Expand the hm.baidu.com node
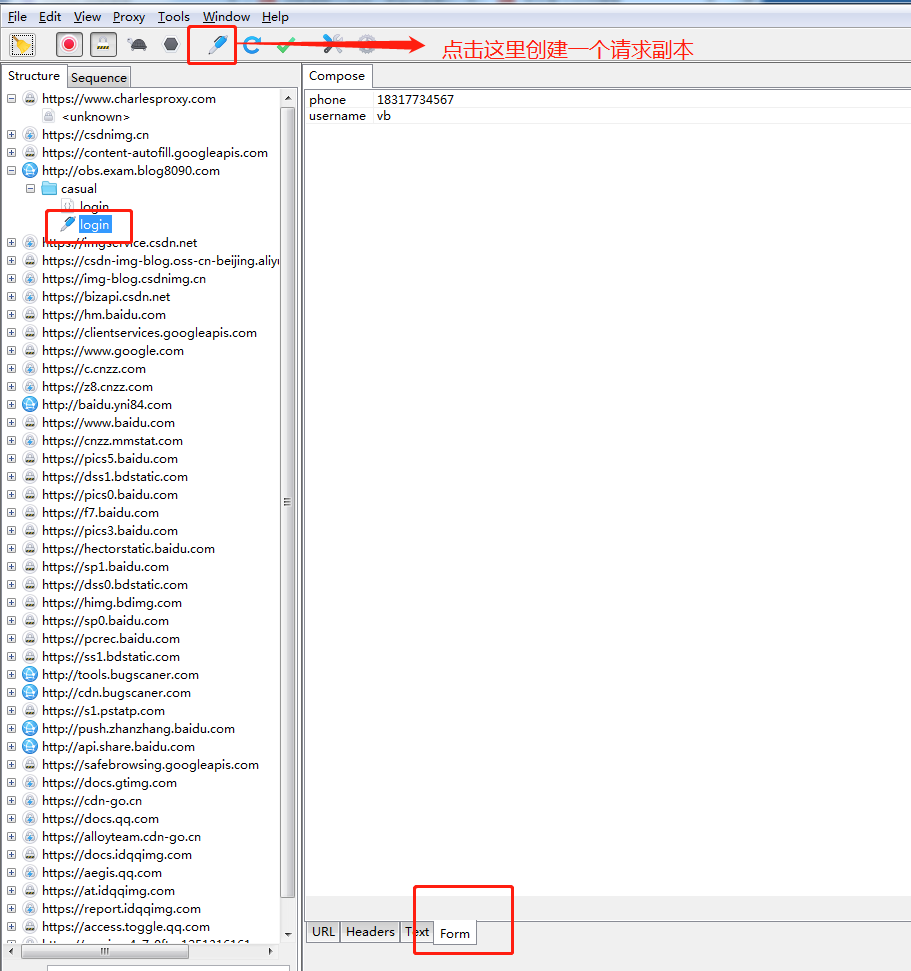 (11, 315)
